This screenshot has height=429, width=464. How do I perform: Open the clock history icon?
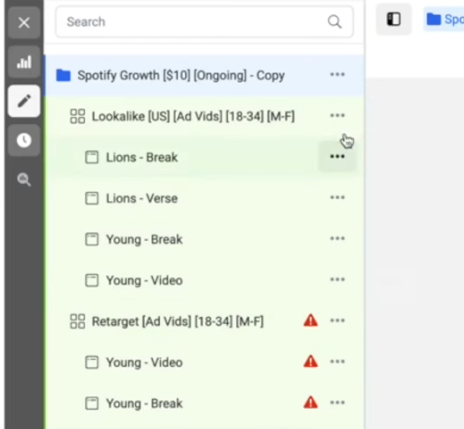pos(24,140)
